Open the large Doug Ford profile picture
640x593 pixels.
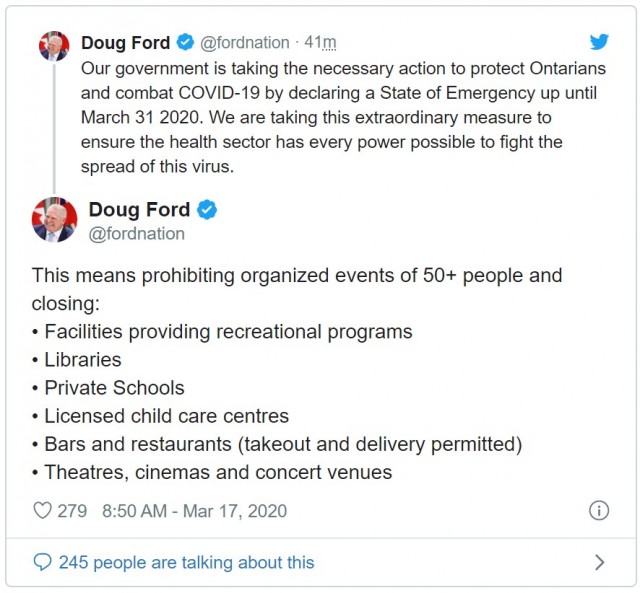pos(54,220)
